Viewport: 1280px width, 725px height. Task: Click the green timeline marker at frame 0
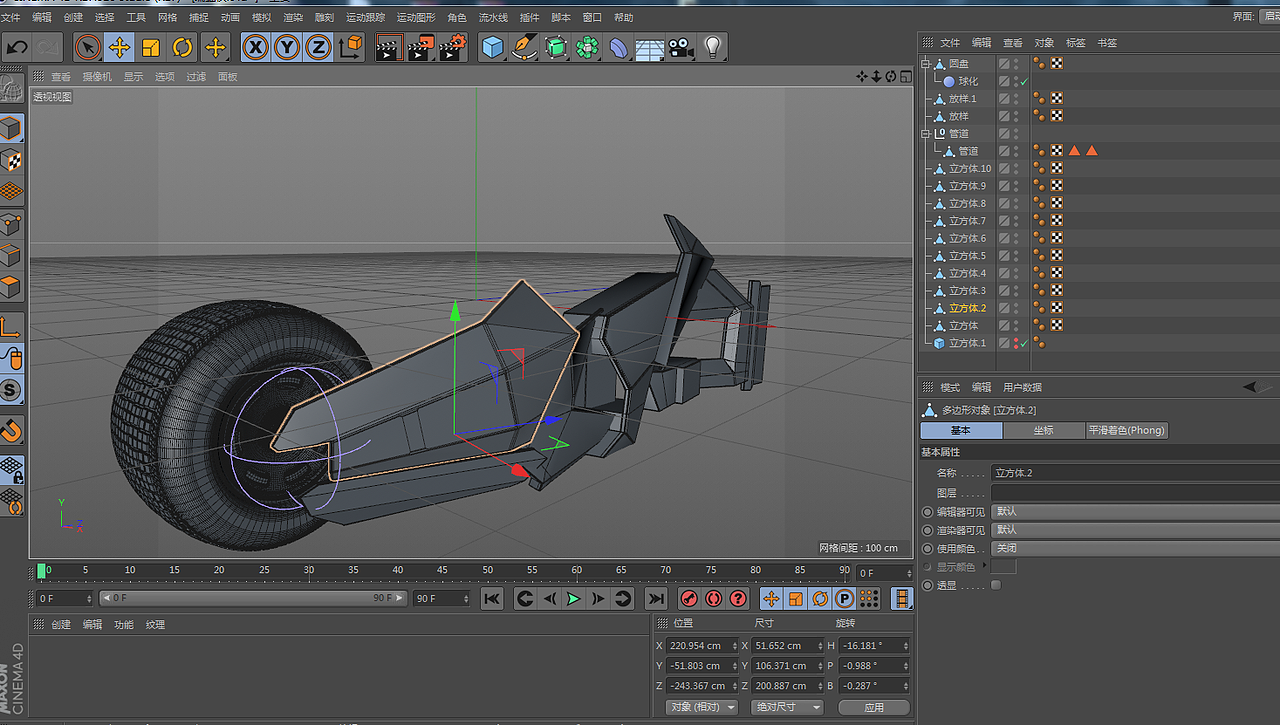pos(42,570)
